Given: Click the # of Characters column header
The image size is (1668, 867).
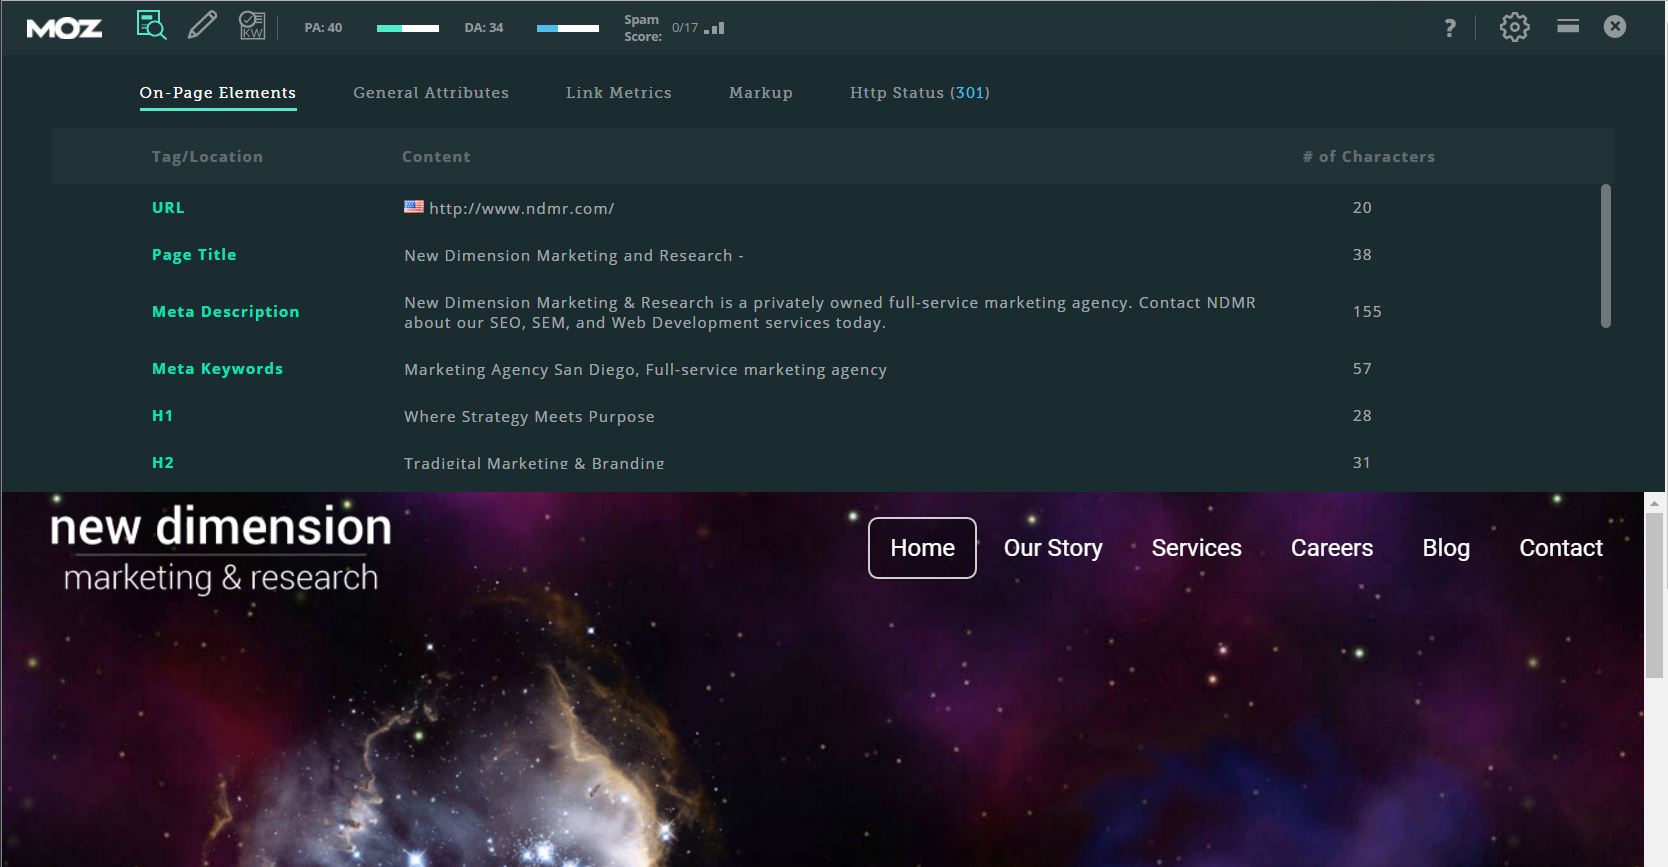Looking at the screenshot, I should (1369, 157).
